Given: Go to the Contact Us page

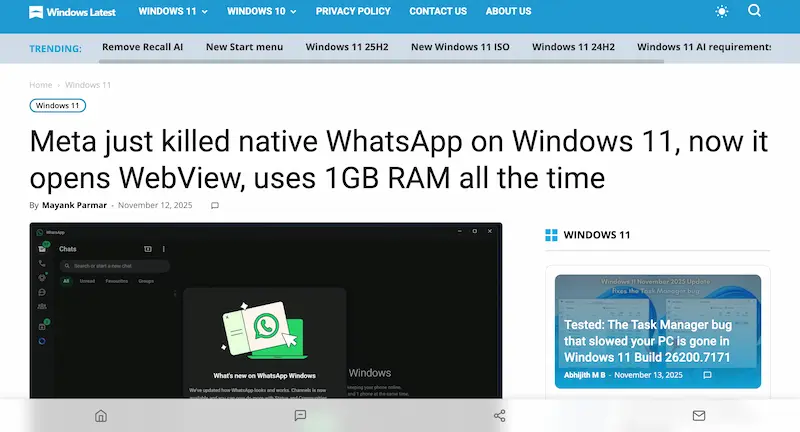Looking at the screenshot, I should (437, 12).
